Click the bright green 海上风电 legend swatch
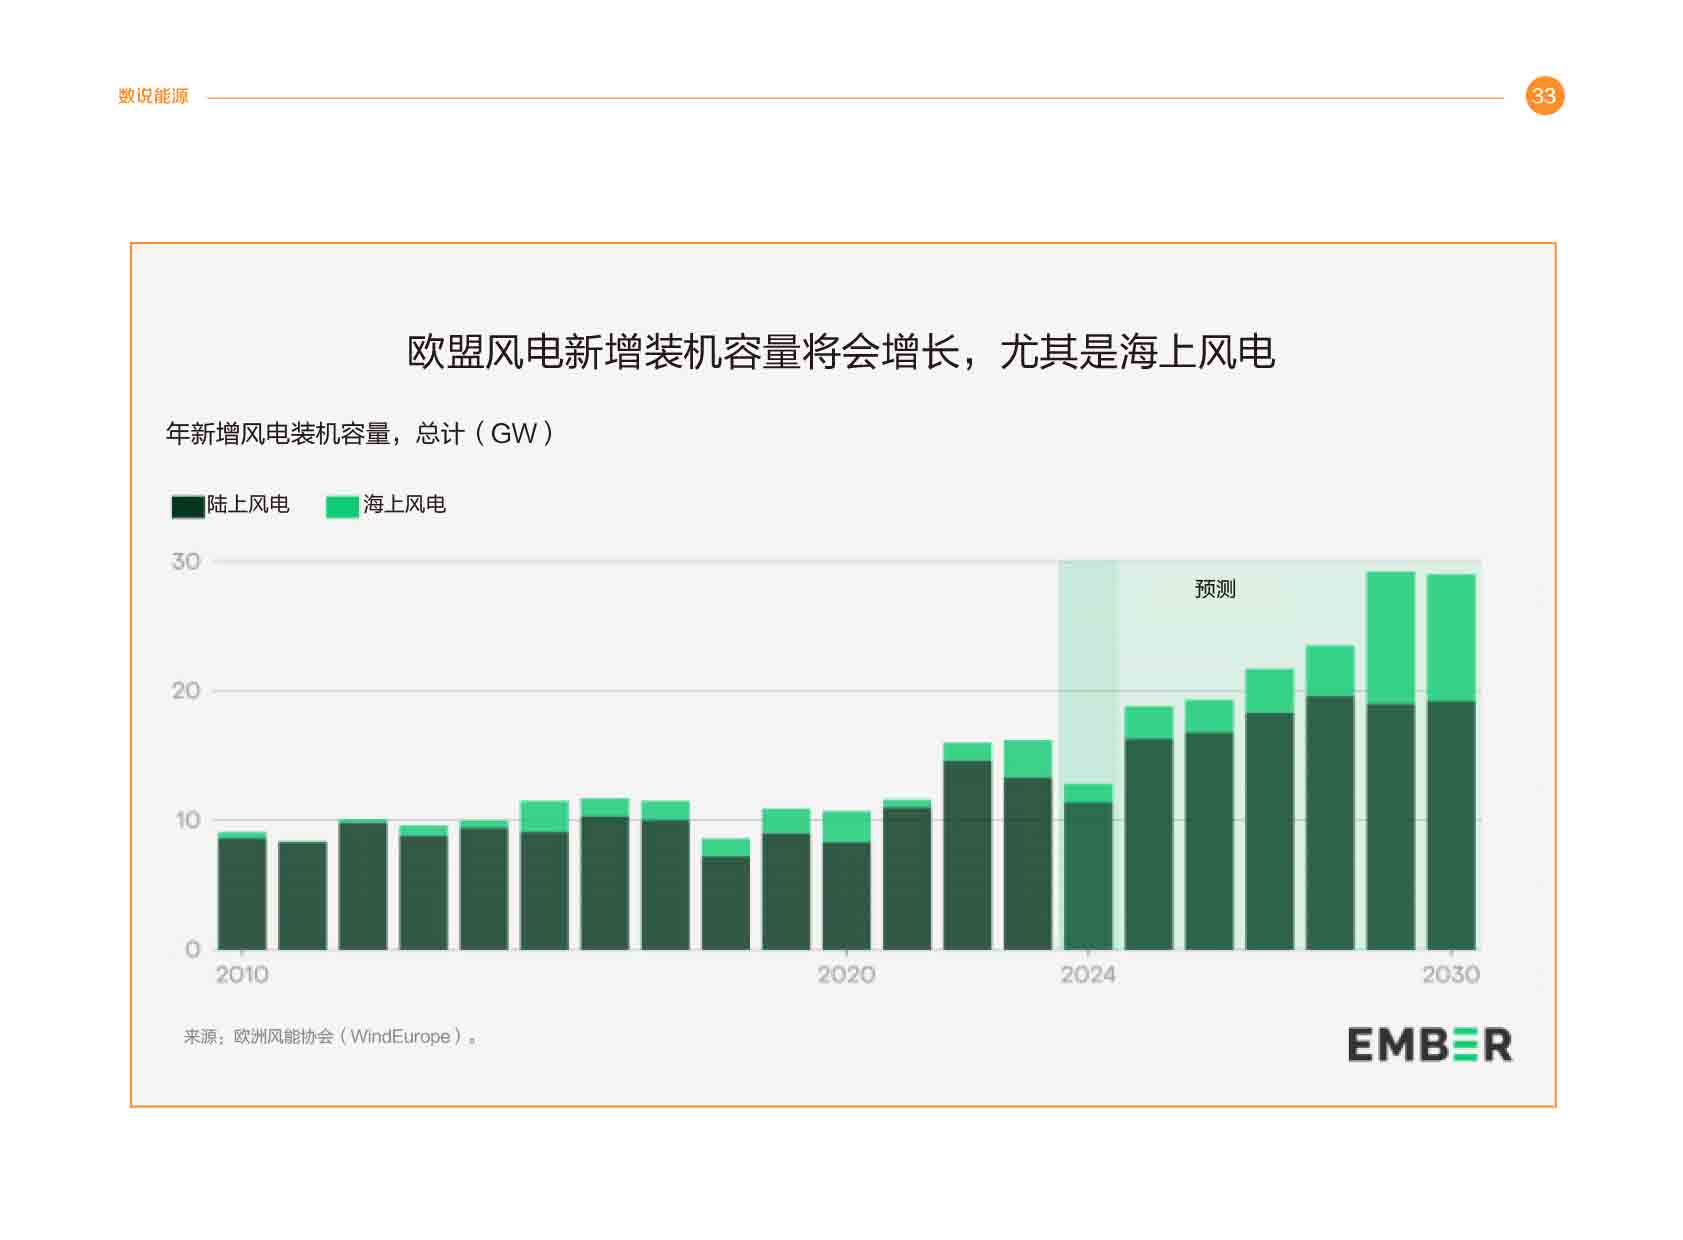The image size is (1683, 1240). 342,506
